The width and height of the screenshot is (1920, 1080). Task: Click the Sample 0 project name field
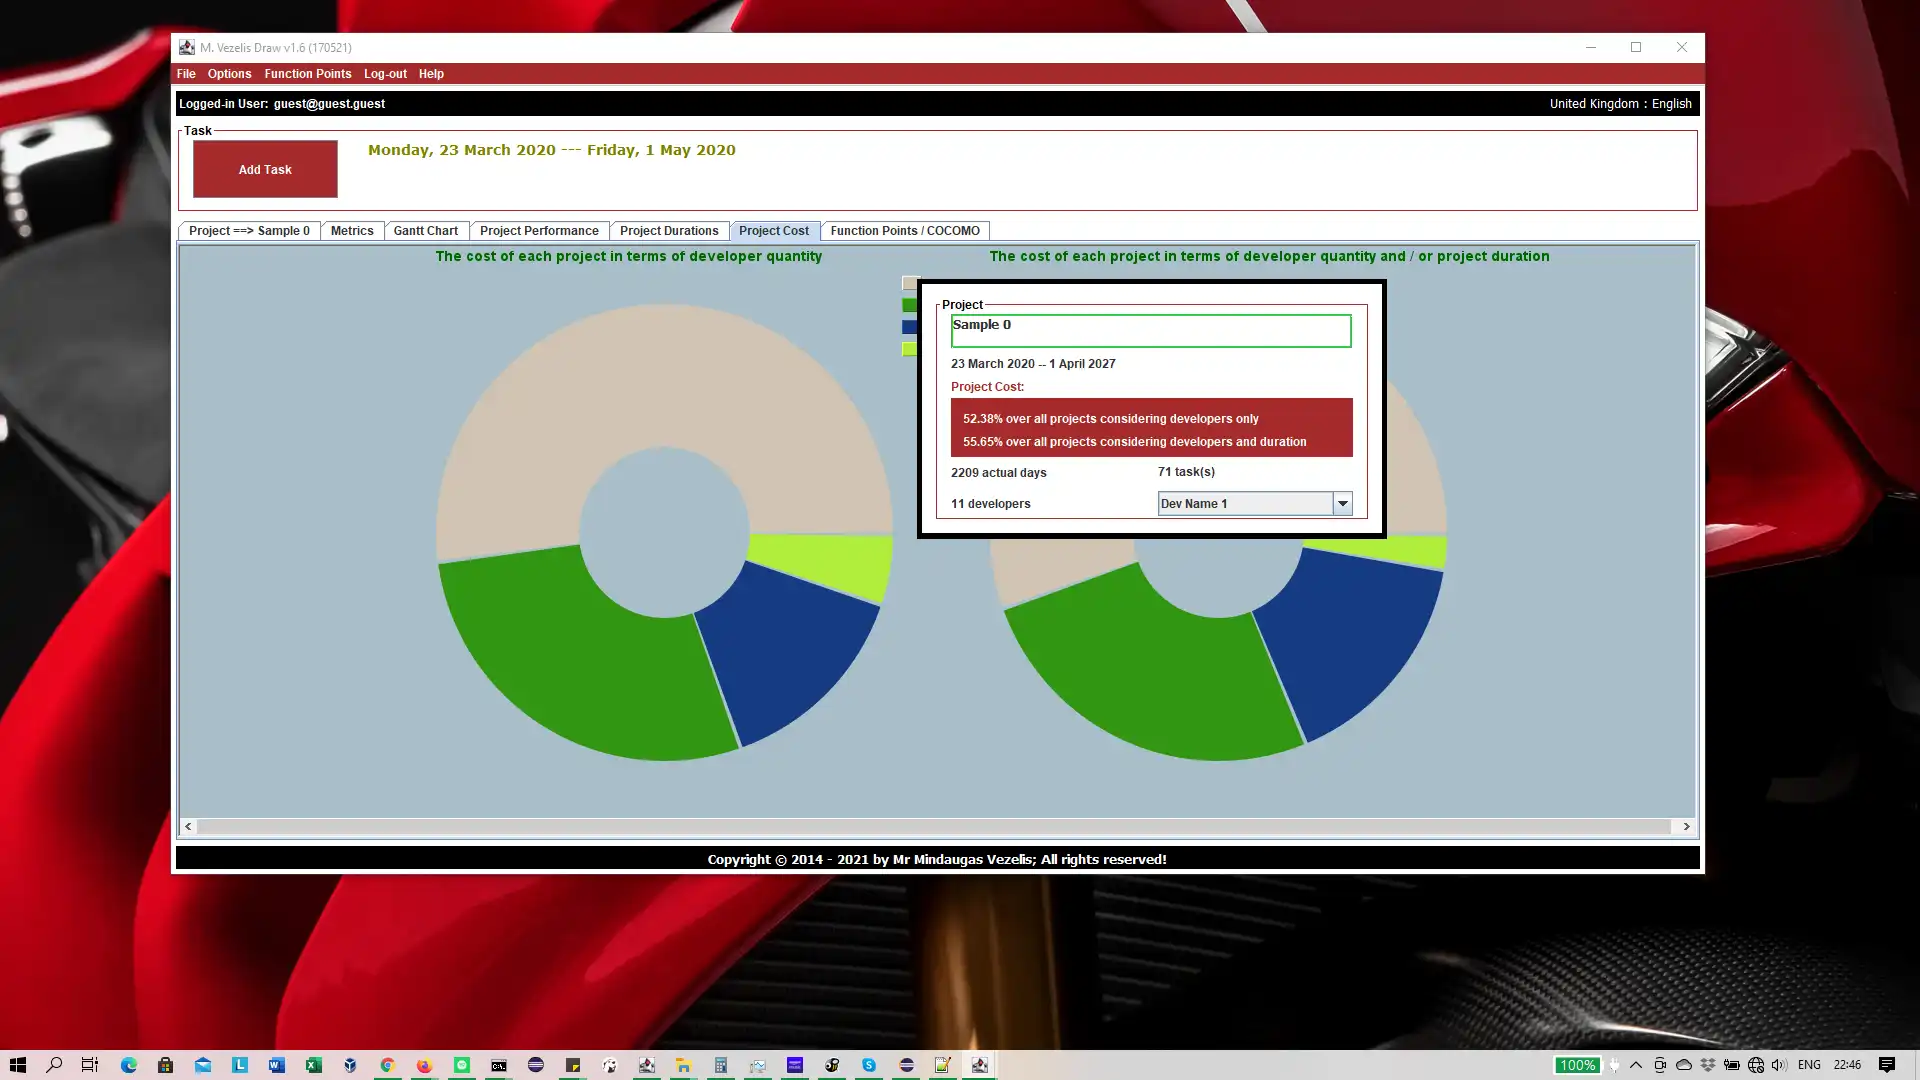click(1150, 331)
